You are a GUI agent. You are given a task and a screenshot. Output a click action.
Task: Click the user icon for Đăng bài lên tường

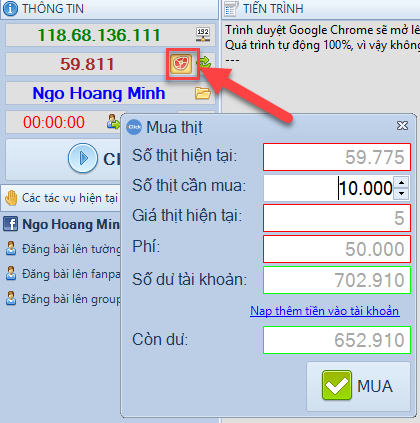click(11, 249)
